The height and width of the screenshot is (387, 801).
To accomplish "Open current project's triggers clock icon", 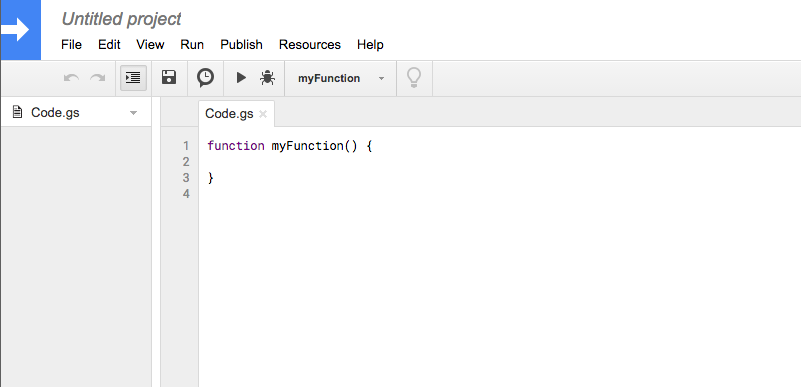I will [205, 78].
